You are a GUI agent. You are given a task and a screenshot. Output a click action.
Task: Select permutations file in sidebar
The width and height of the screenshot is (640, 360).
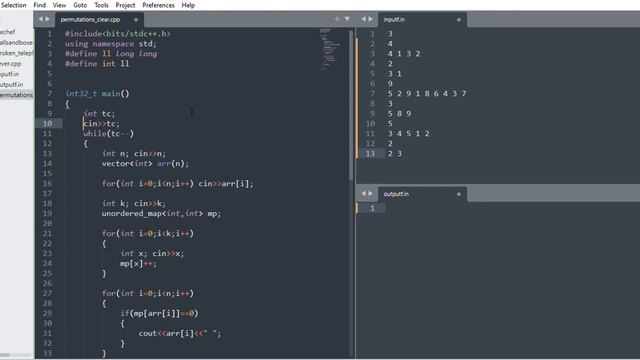click(x=16, y=95)
